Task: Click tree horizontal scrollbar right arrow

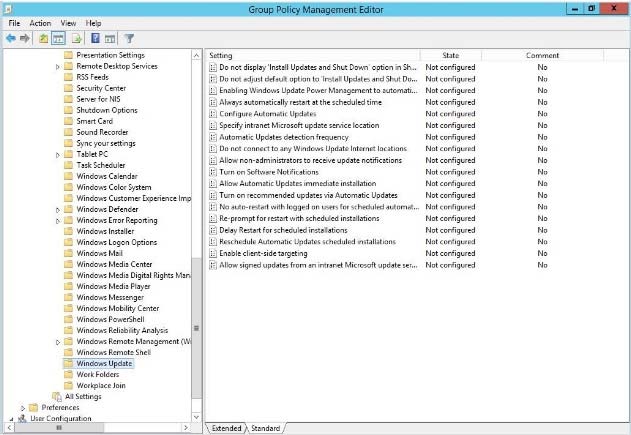Action: (186, 427)
